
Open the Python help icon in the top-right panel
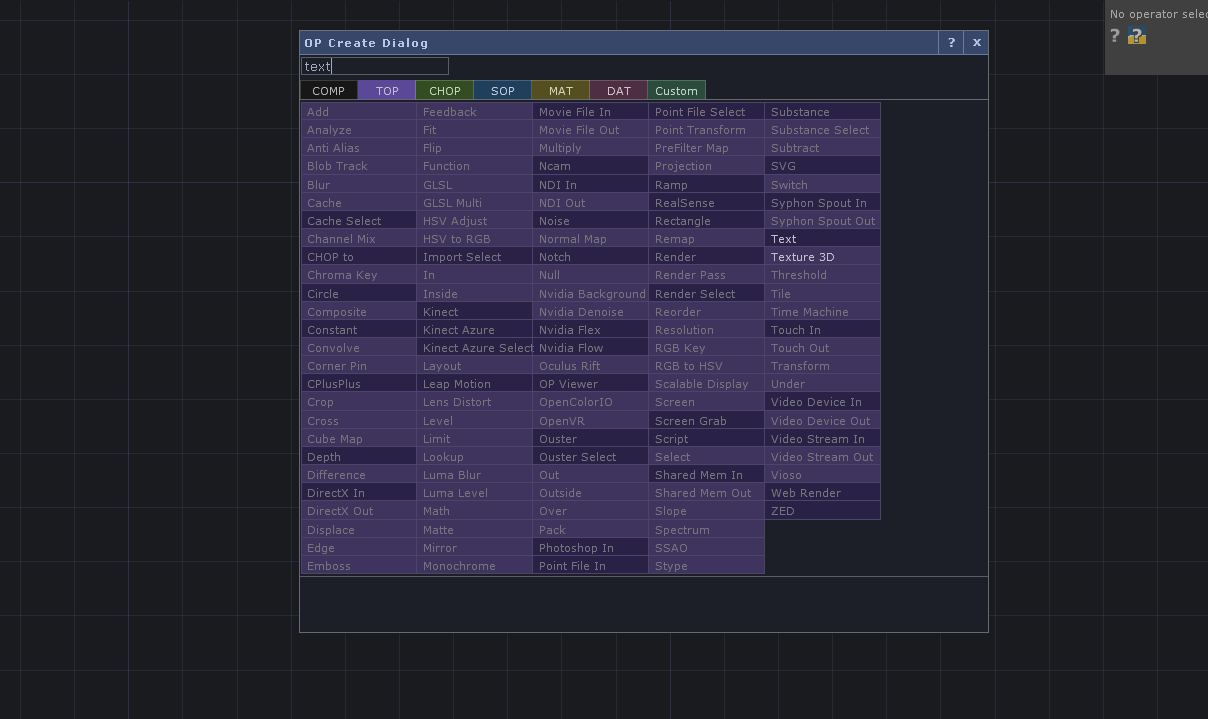pyautogui.click(x=1137, y=36)
